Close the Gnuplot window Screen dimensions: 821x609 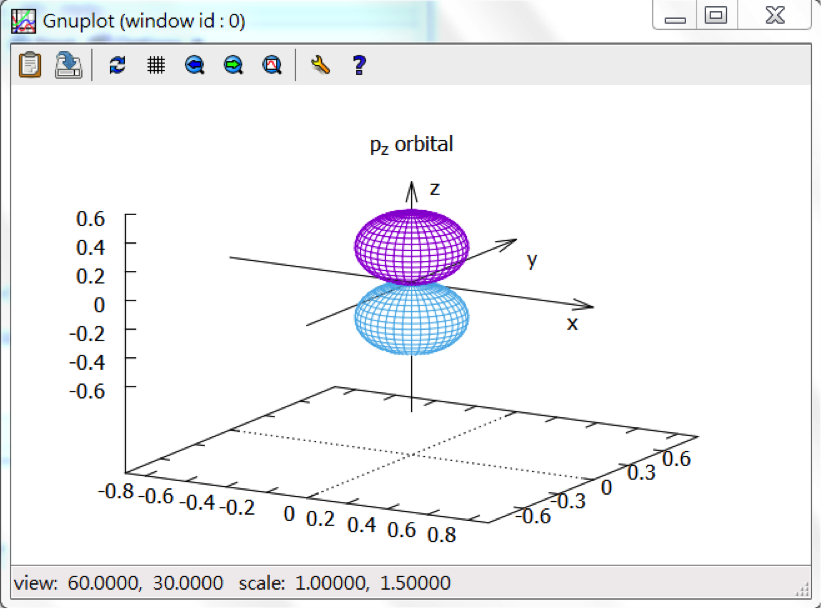point(774,16)
